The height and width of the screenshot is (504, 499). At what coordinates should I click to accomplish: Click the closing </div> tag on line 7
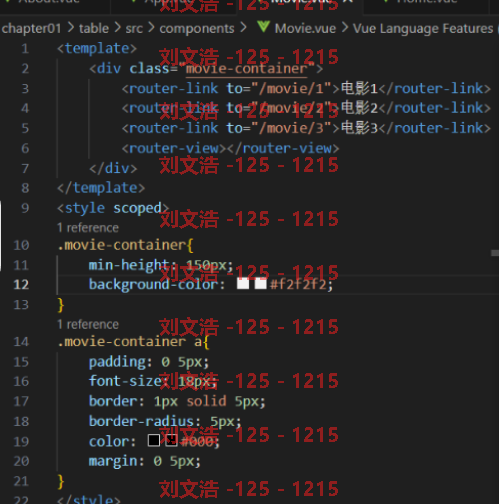tap(113, 168)
